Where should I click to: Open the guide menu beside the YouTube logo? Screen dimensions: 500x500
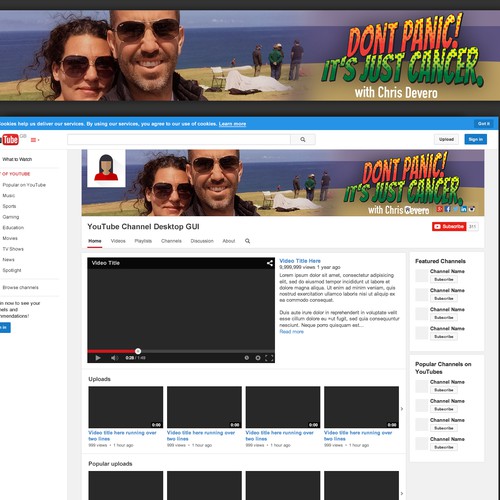coord(35,140)
